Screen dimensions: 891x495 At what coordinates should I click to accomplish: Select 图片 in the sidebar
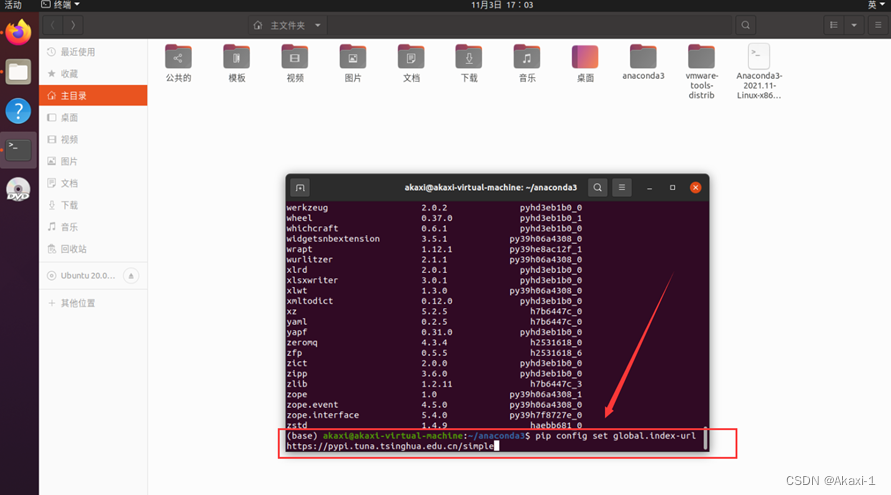pos(93,161)
